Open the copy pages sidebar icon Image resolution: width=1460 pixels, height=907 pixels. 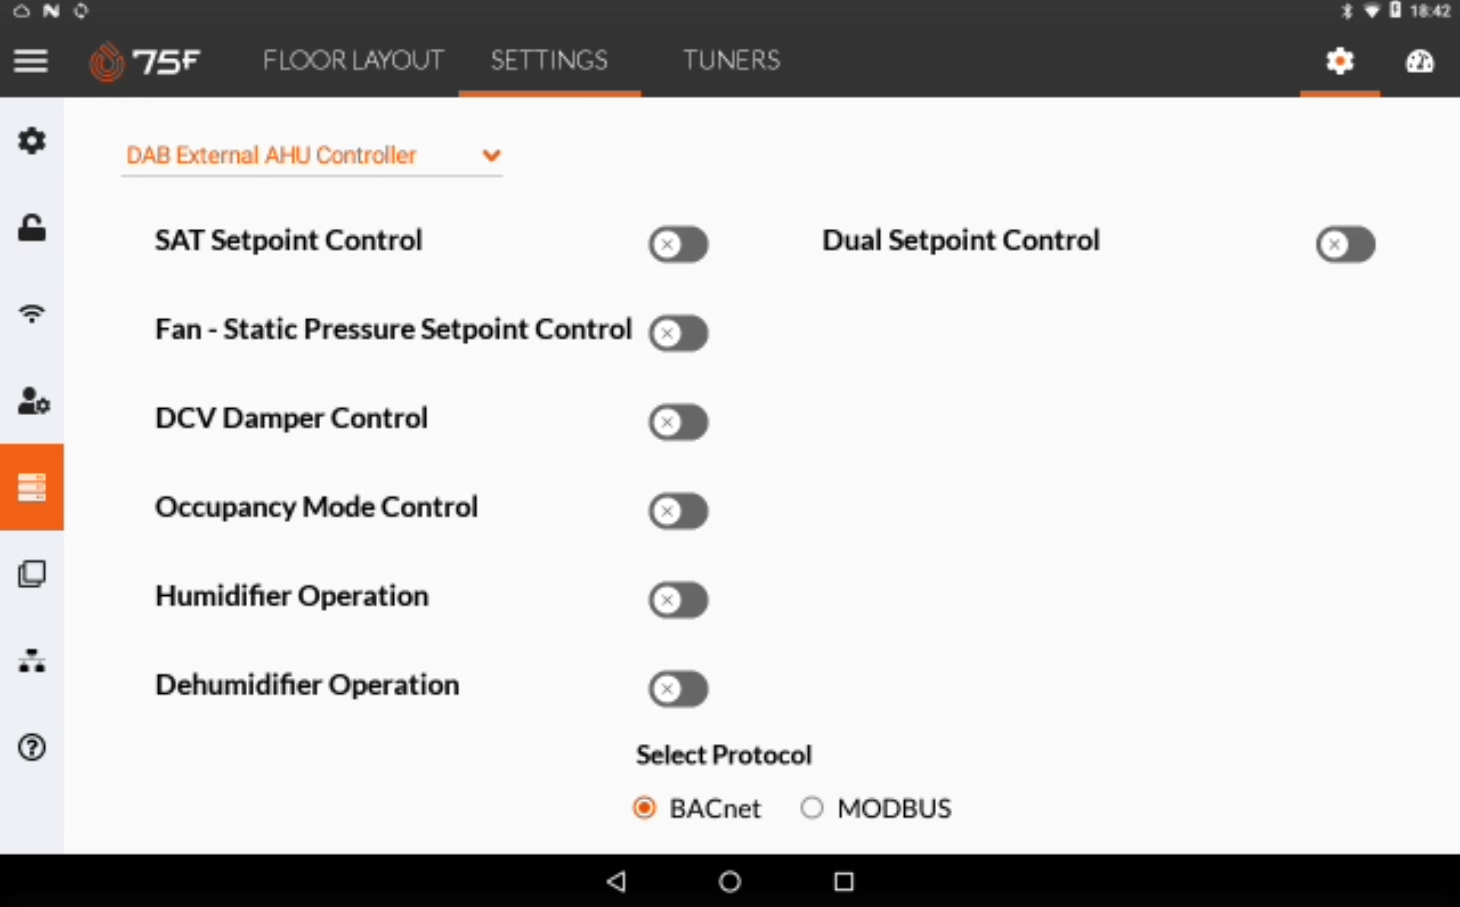(32, 574)
